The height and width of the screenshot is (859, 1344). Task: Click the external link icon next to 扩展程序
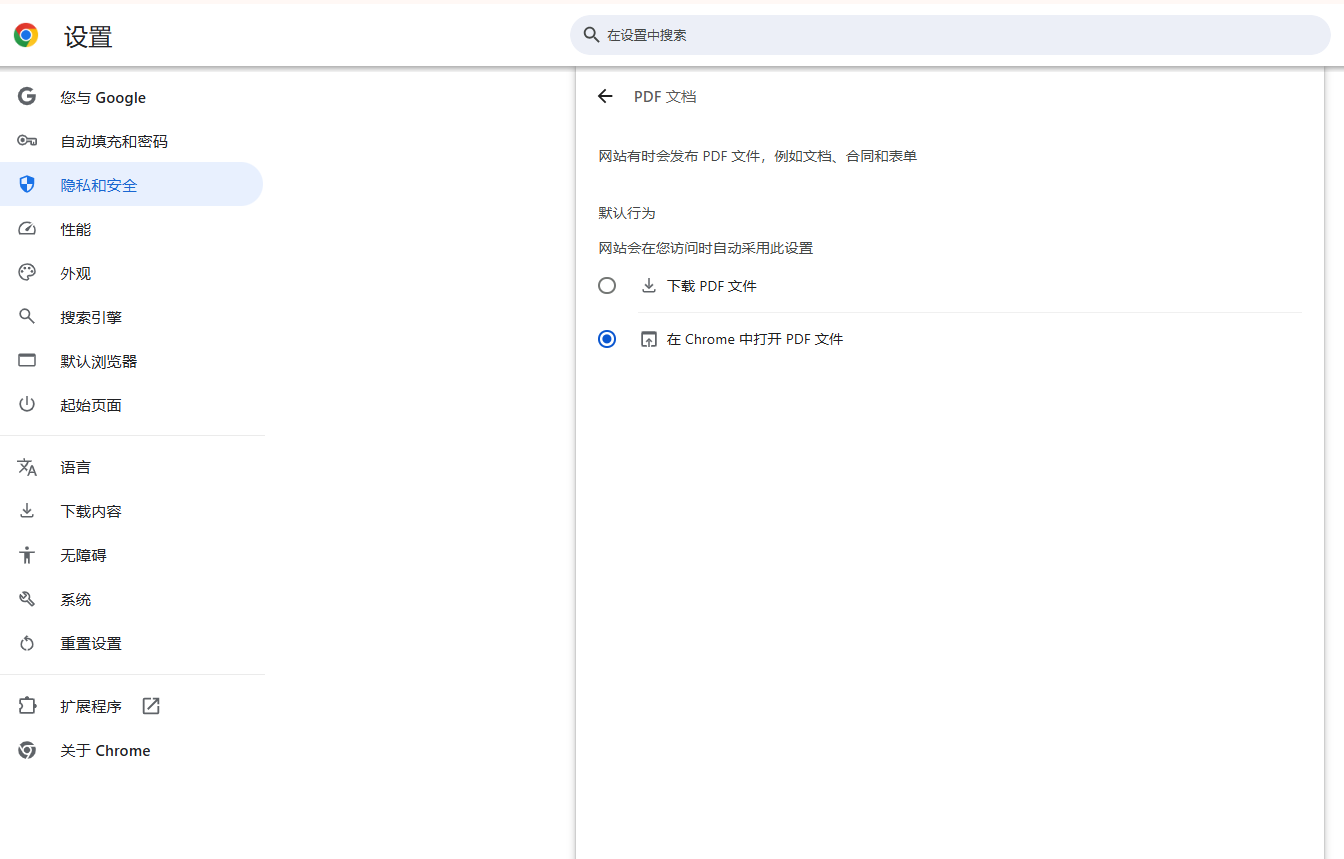point(151,706)
